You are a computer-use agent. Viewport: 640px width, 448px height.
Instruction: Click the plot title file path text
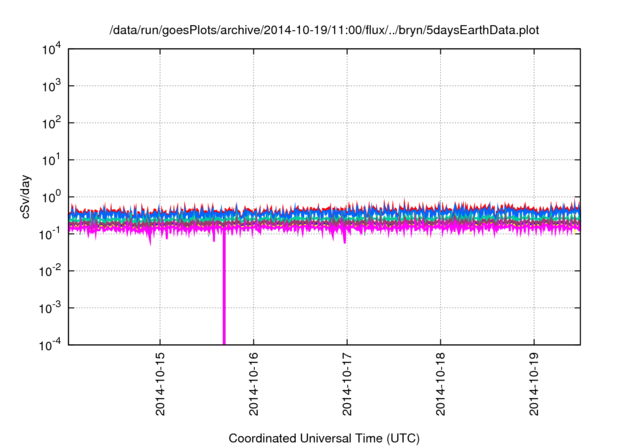(324, 30)
